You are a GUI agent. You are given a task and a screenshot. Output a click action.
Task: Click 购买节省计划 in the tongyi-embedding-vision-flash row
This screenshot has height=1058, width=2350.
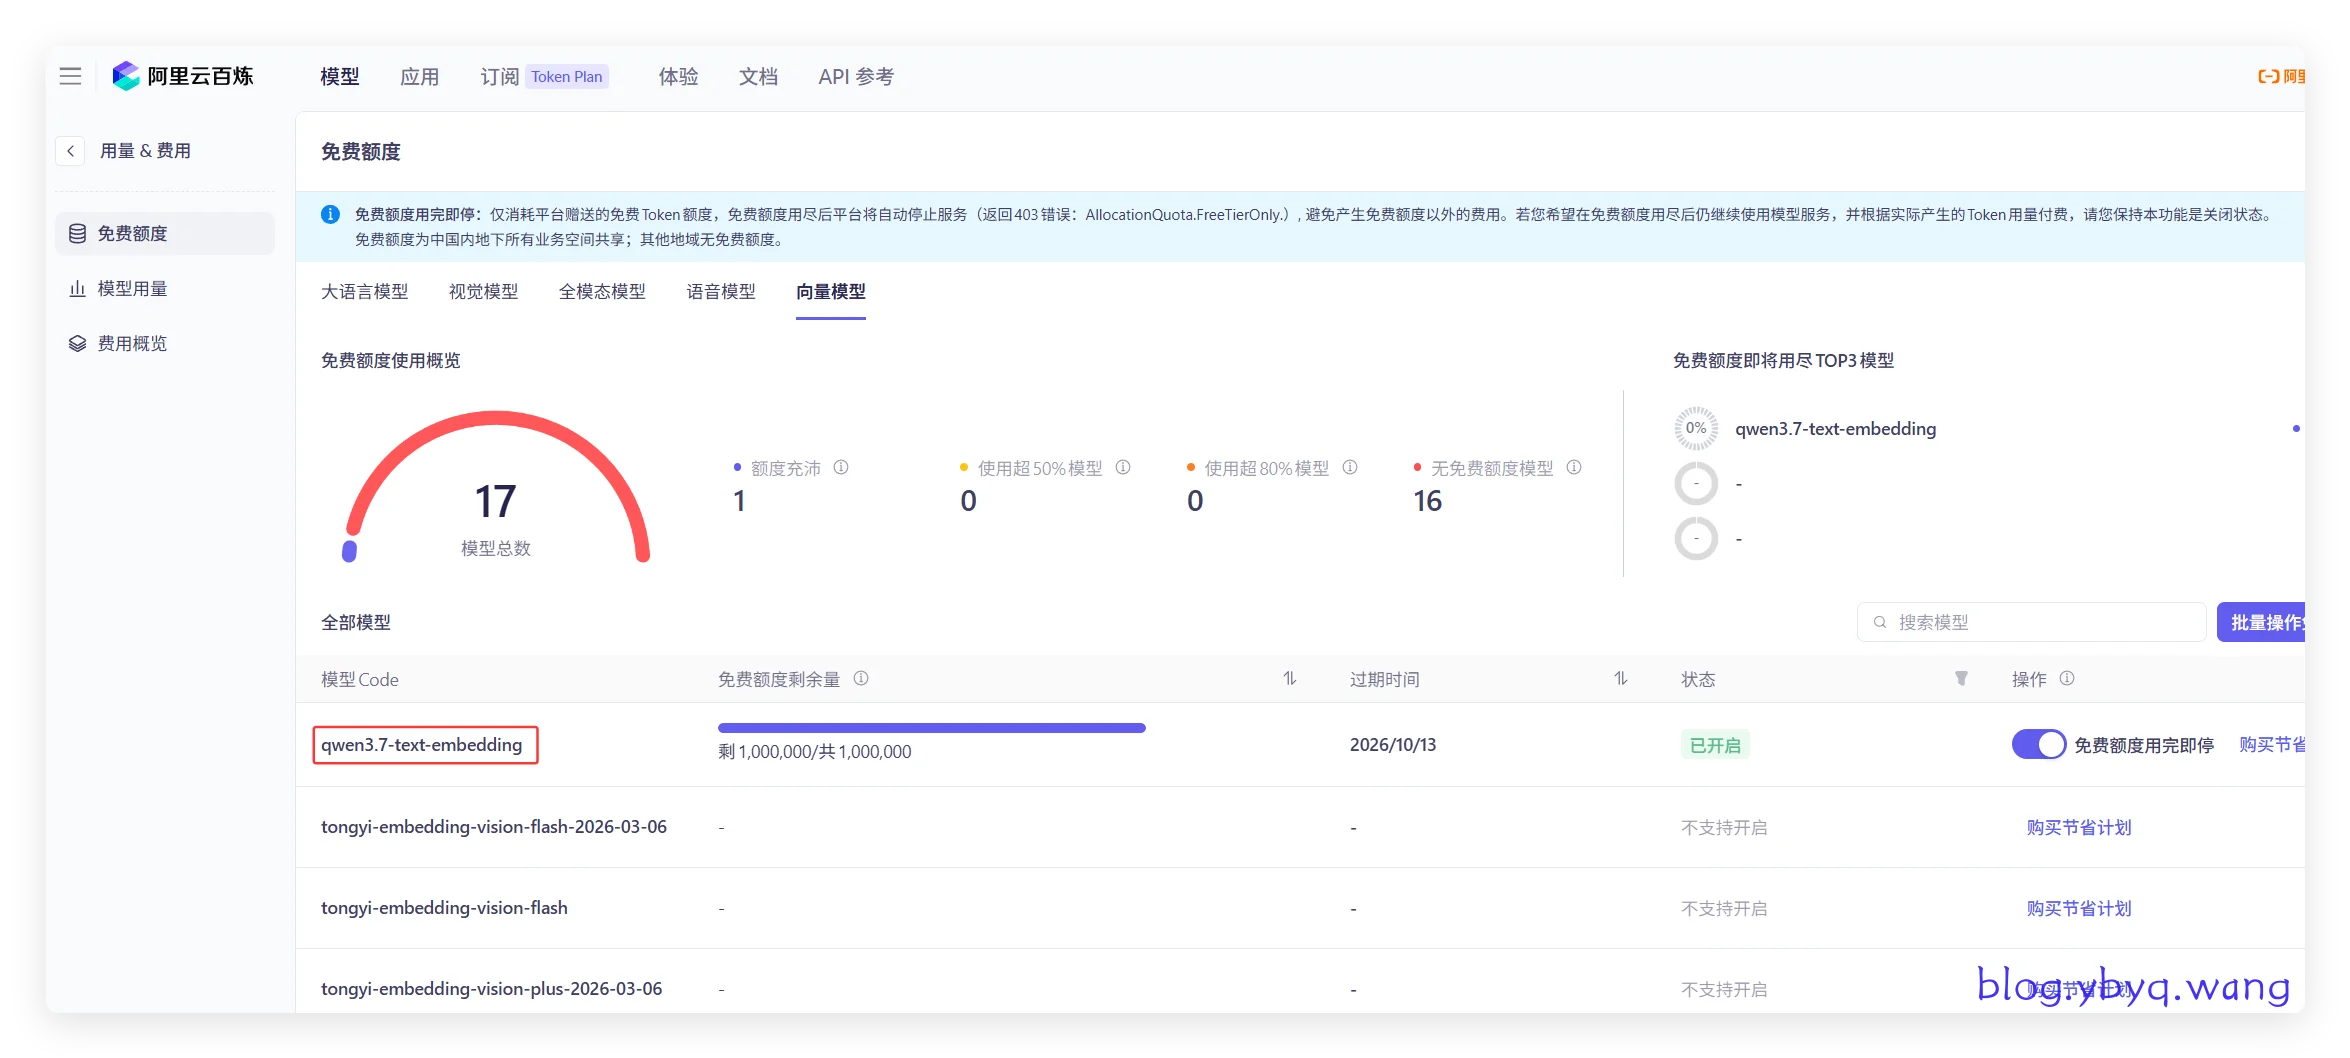point(2079,908)
